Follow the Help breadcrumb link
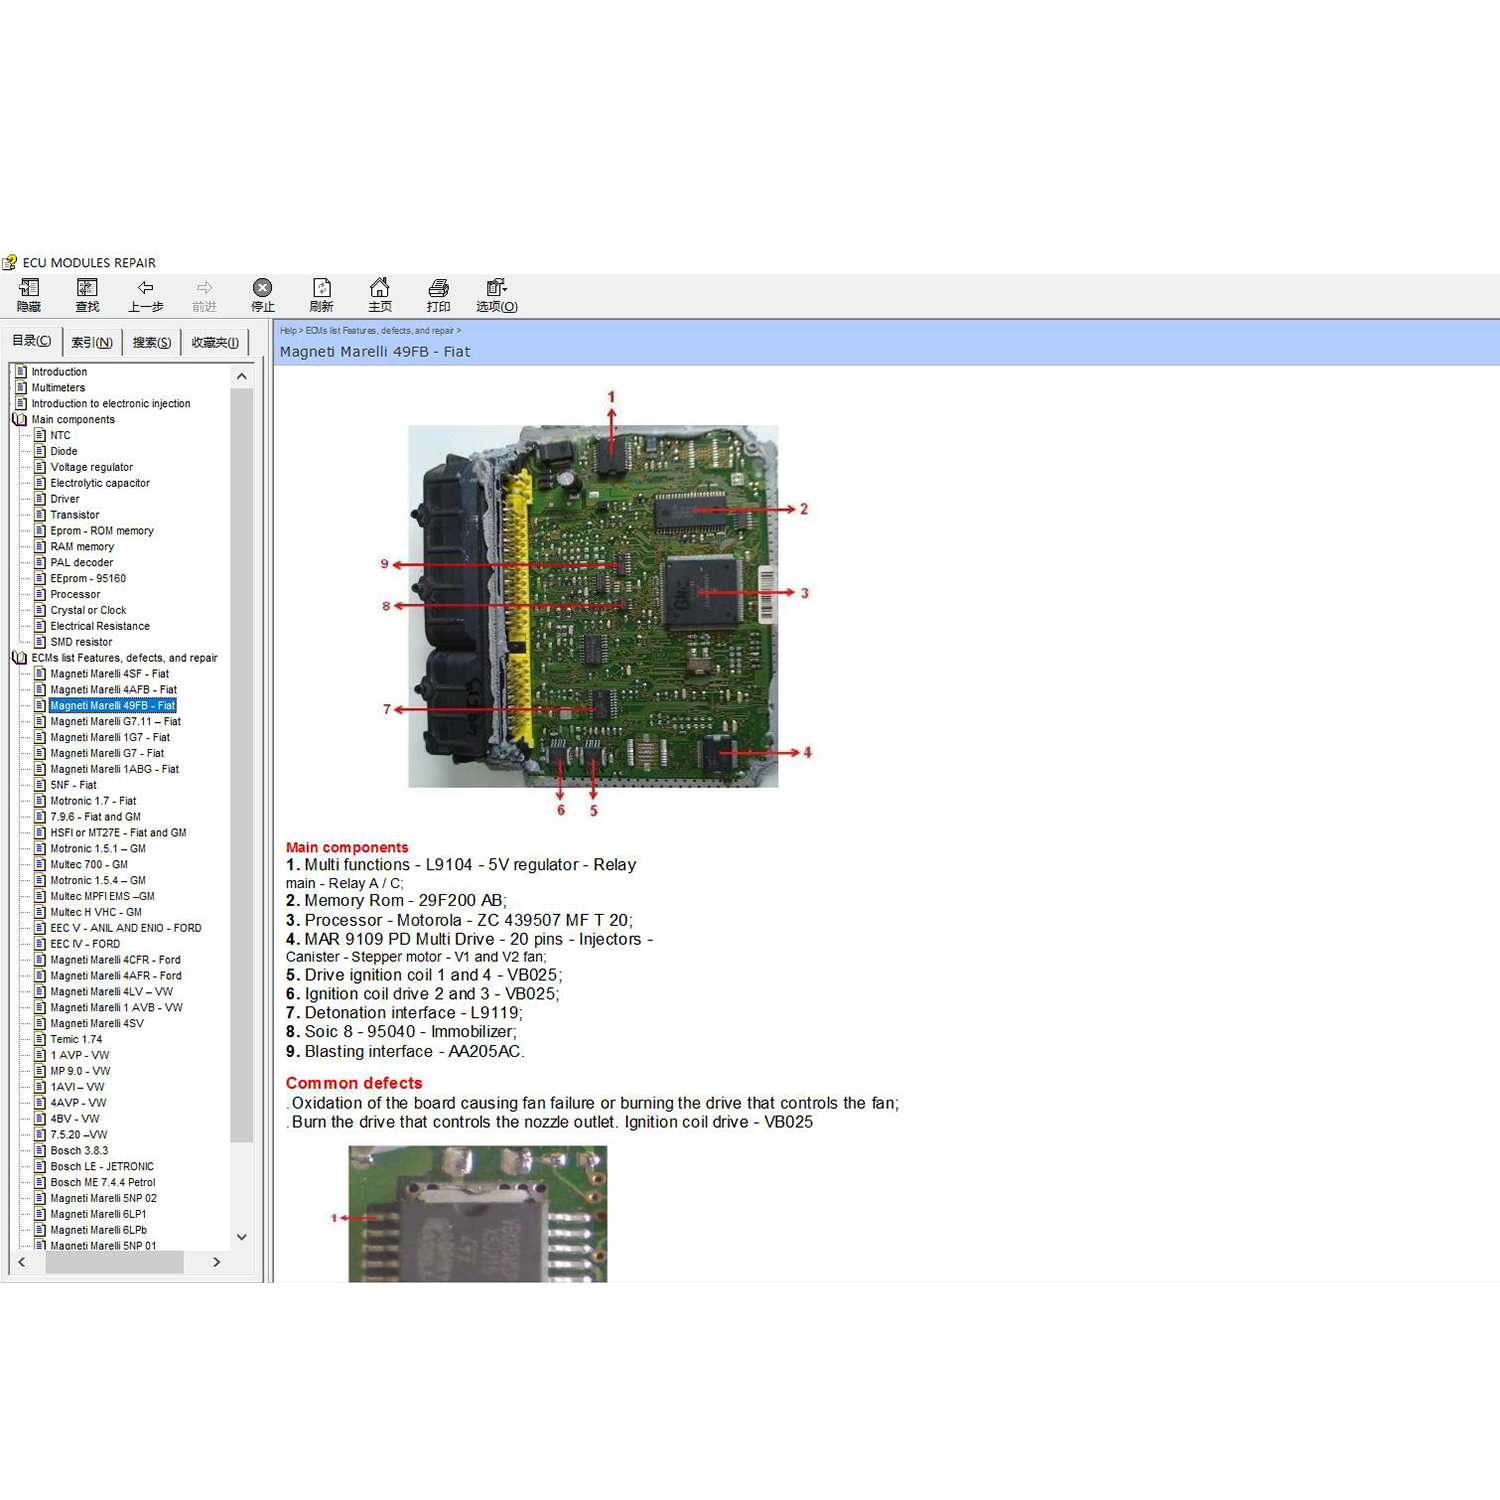 pyautogui.click(x=288, y=330)
